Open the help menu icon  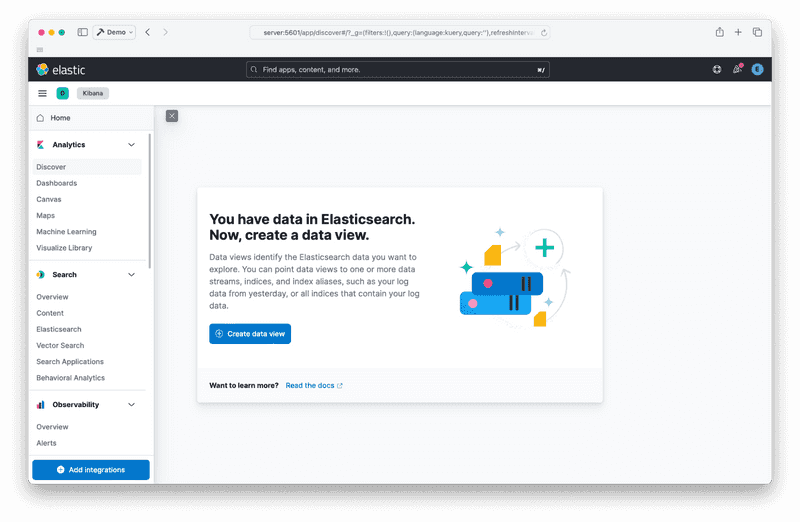point(717,70)
